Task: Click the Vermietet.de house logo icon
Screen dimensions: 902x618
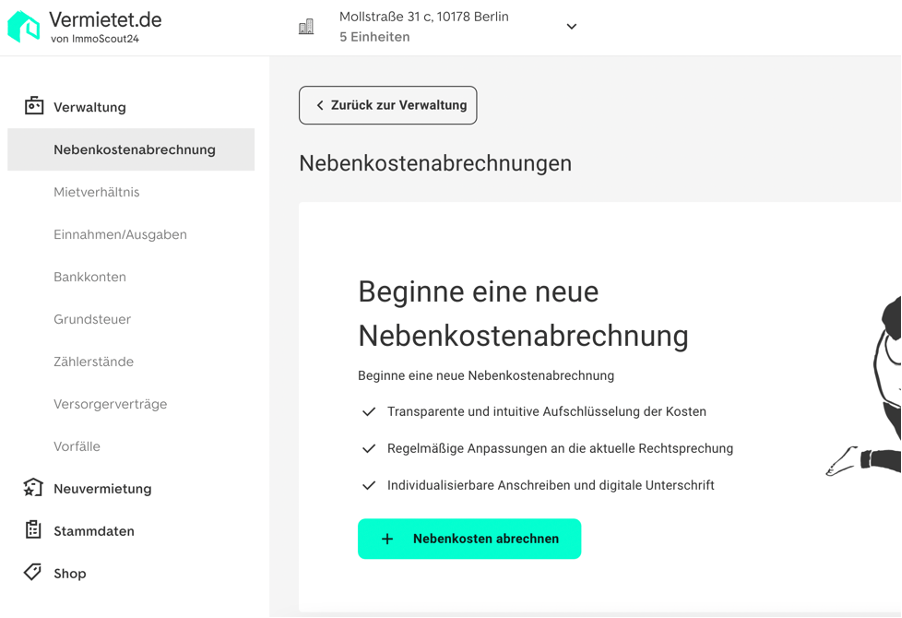Action: coord(24,26)
